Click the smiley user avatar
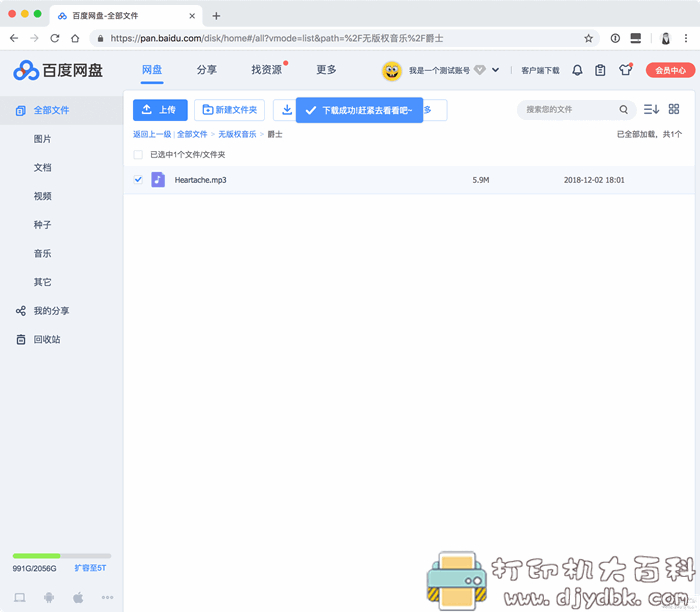This screenshot has height=612, width=700. click(x=392, y=71)
